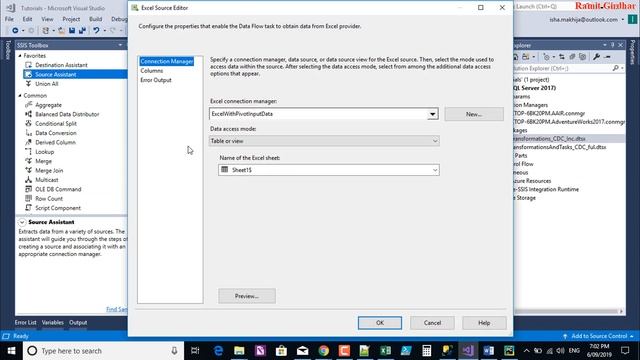This screenshot has height=360, width=640.
Task: Open Name of the Excel sheet dropdown
Action: point(435,170)
